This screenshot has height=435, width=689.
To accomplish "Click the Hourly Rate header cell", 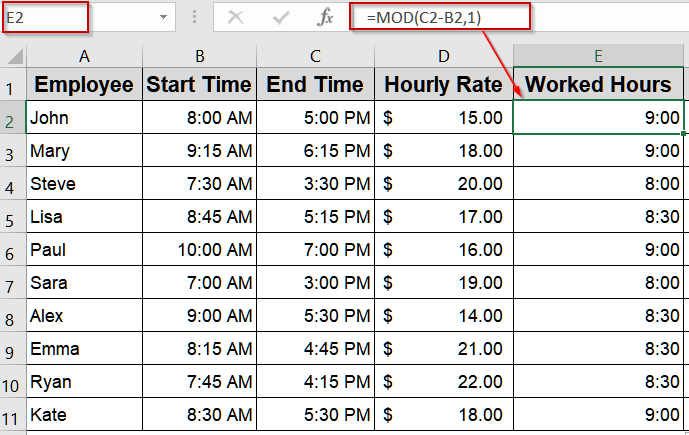I will coord(444,84).
